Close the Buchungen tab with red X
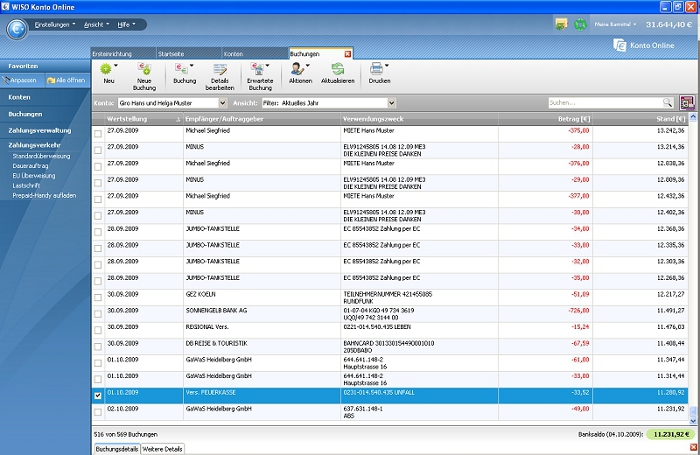Viewport: 700px width, 455px height. point(348,54)
